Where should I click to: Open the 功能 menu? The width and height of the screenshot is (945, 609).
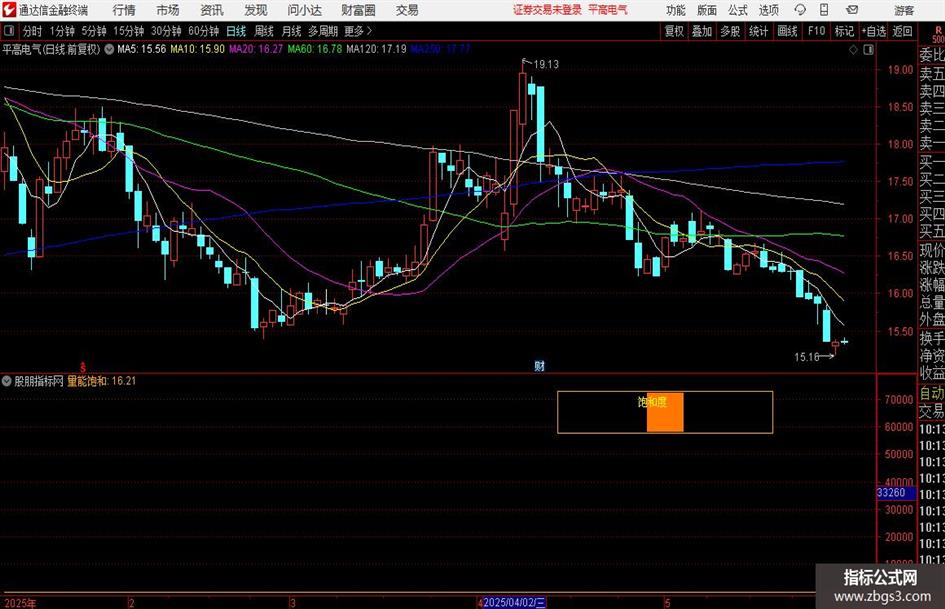[x=676, y=10]
